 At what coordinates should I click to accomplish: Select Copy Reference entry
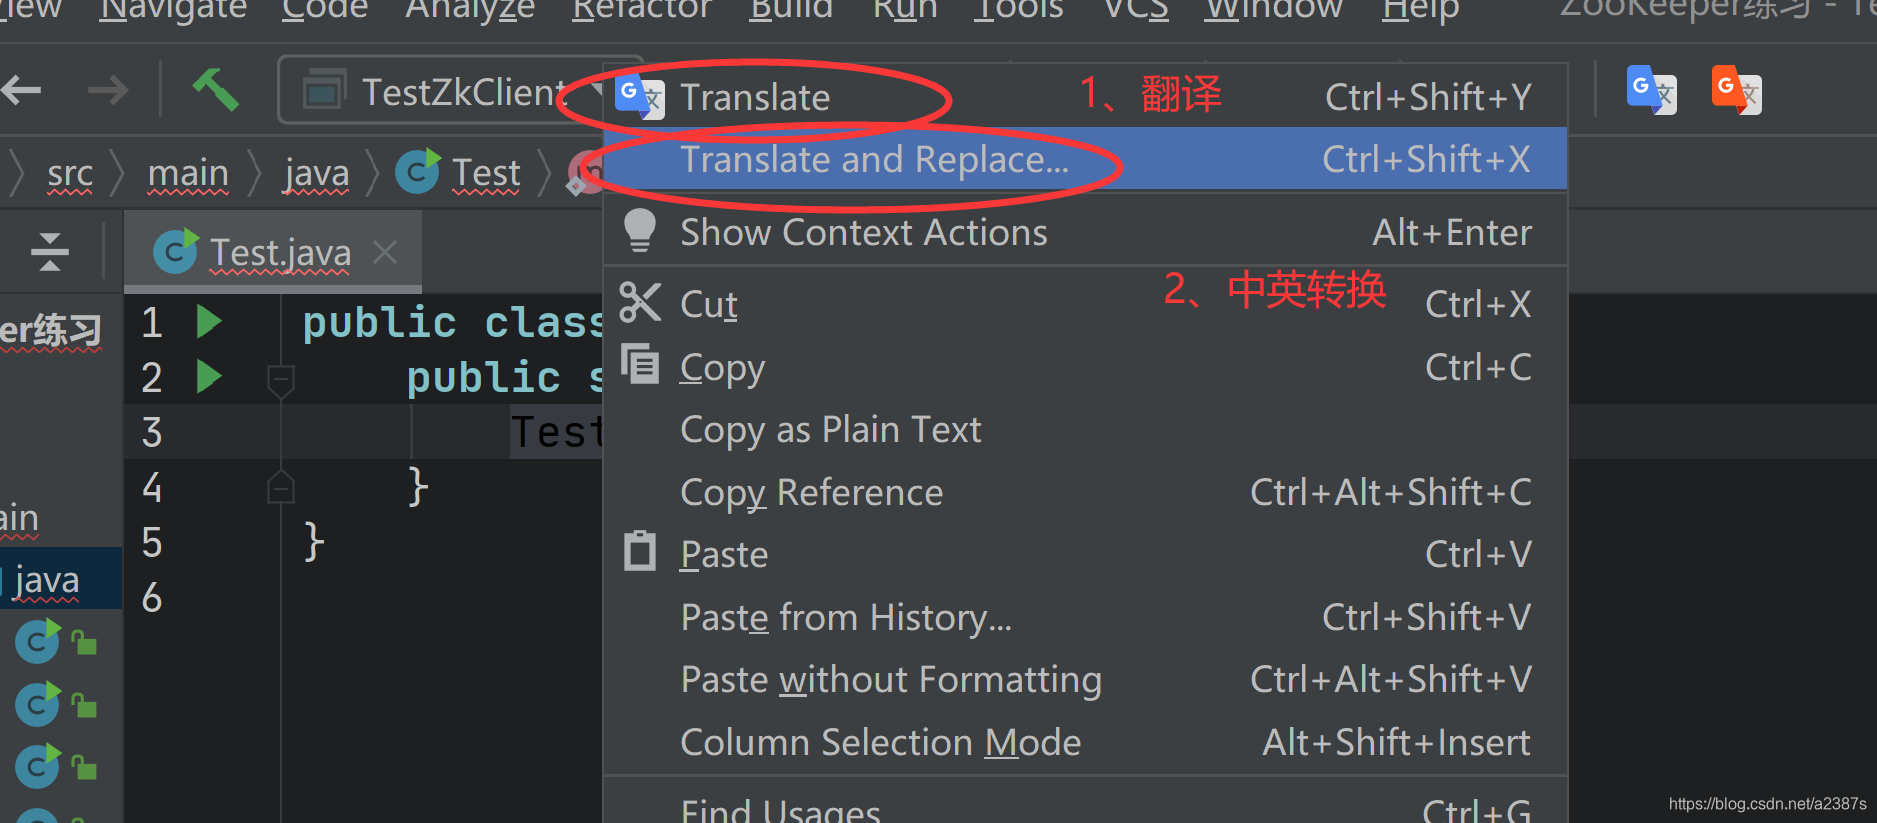[1085, 492]
